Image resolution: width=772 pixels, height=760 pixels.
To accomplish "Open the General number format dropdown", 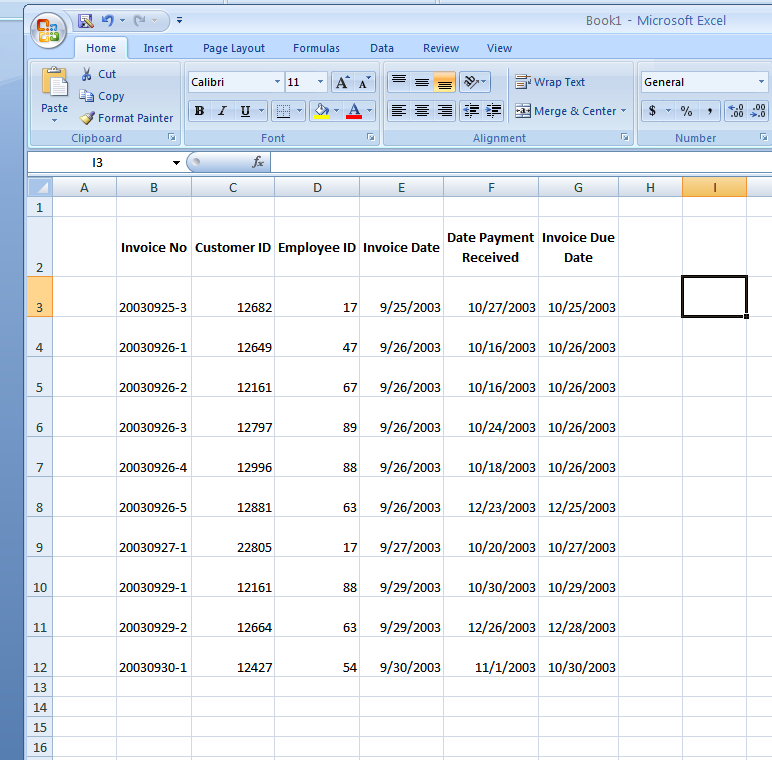I will pyautogui.click(x=761, y=82).
